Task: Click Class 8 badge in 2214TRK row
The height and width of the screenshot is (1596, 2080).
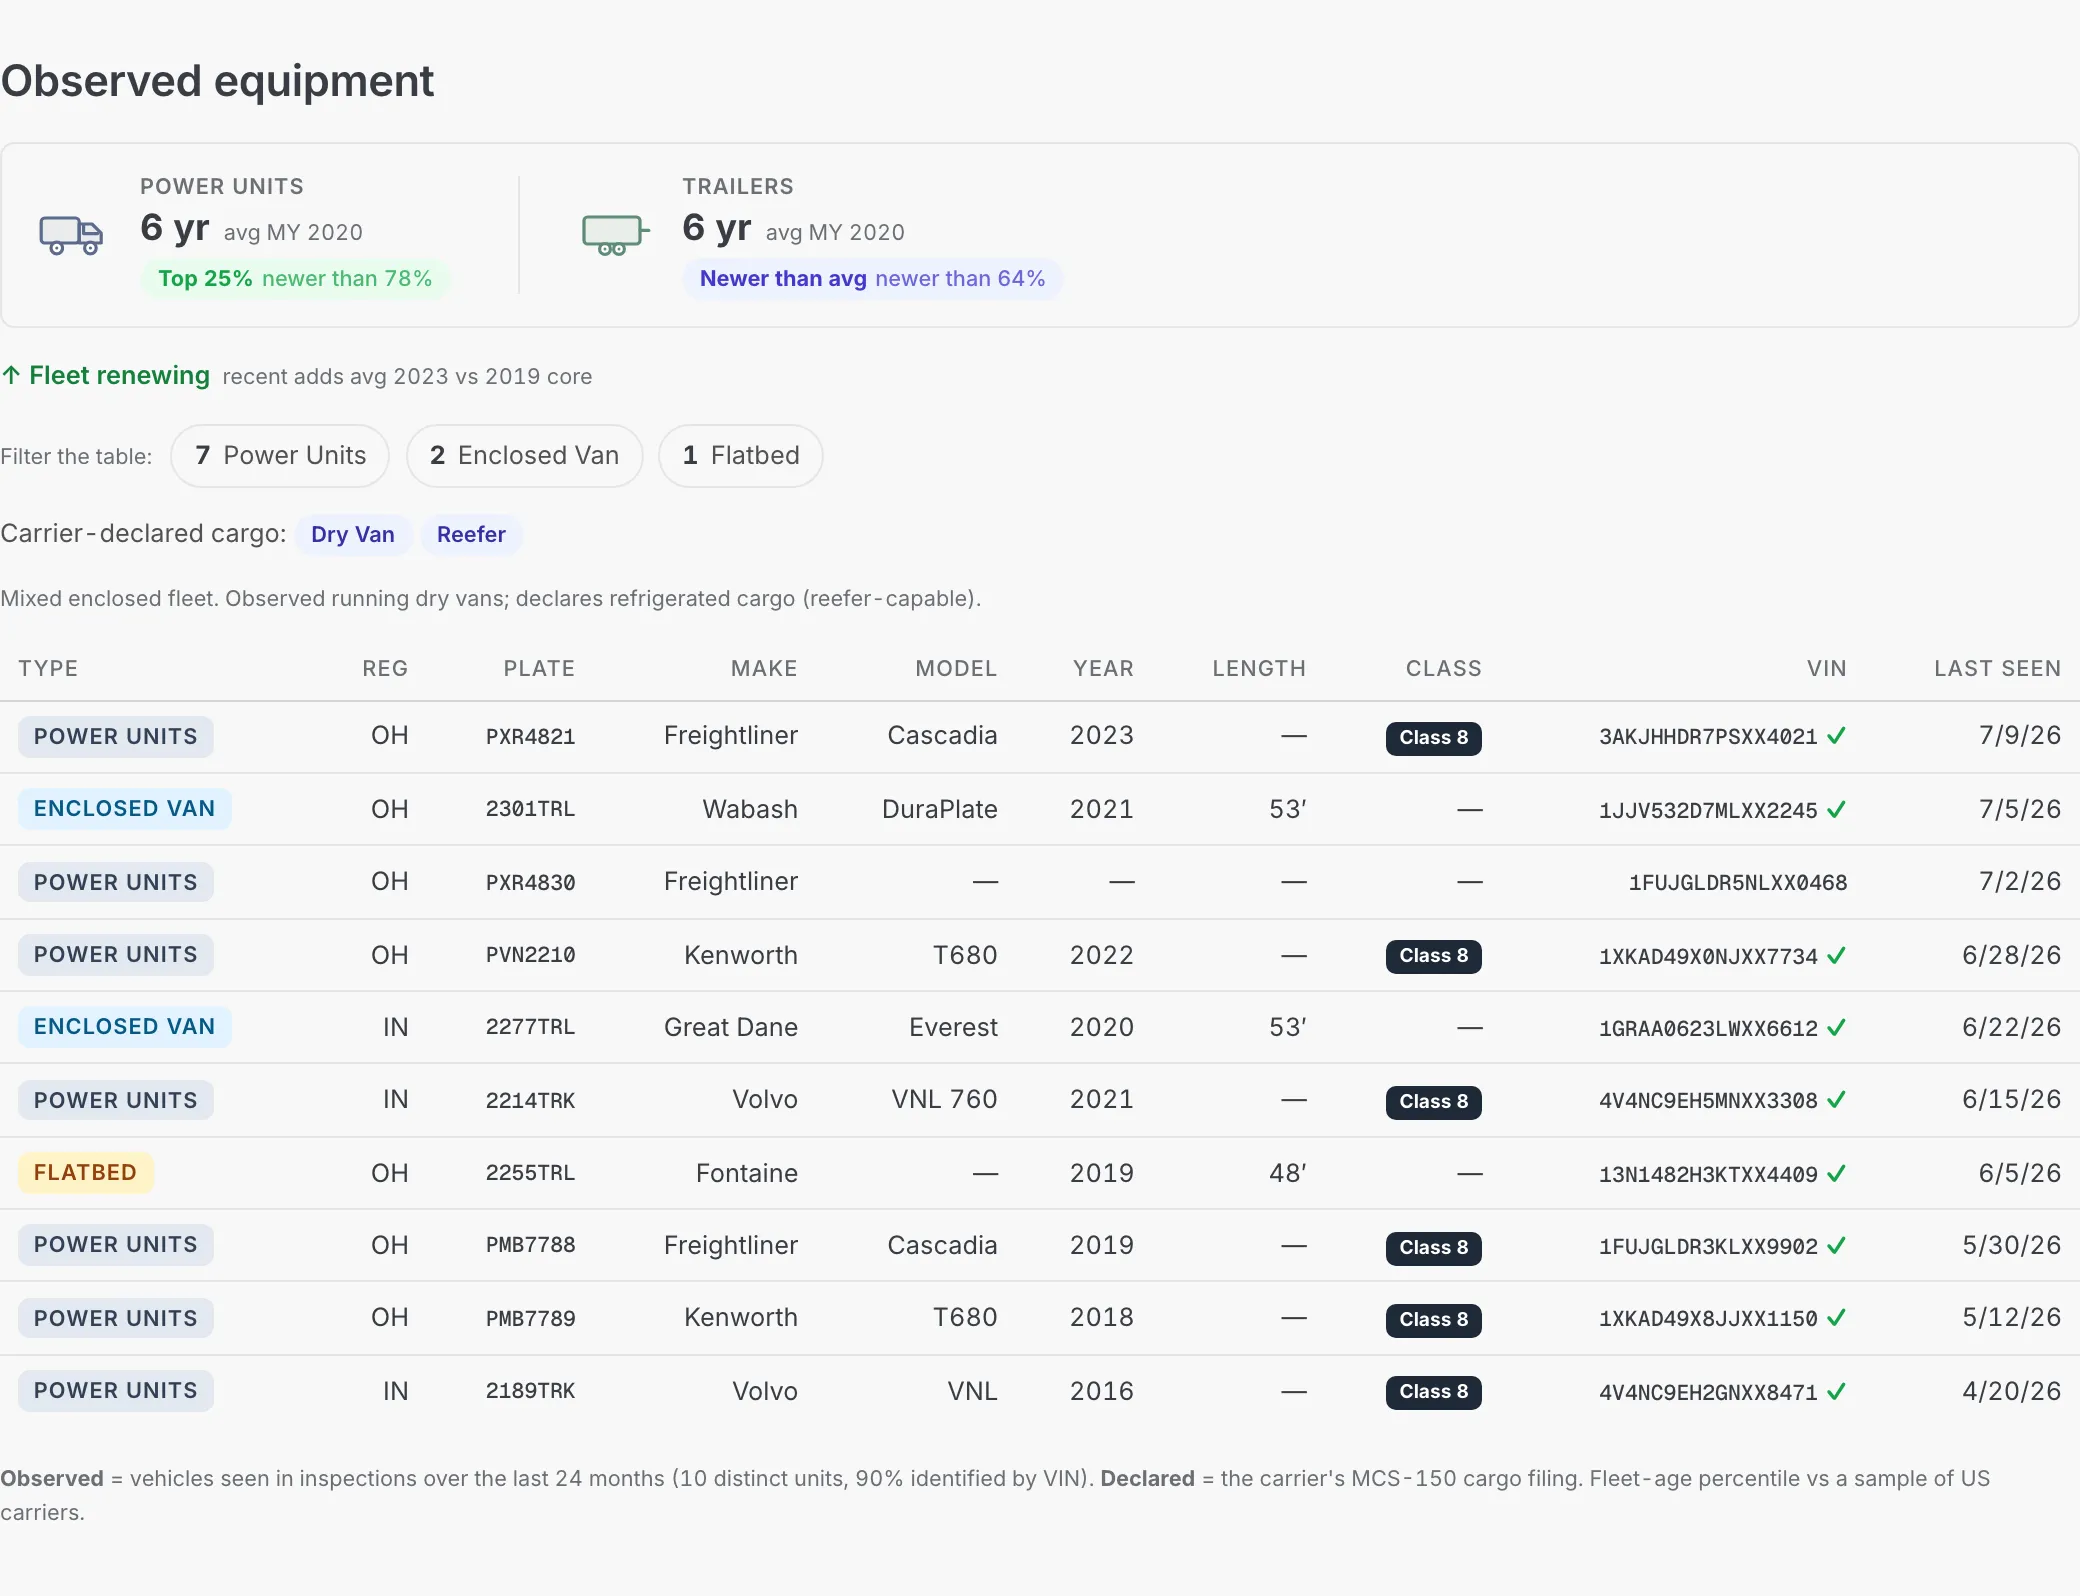Action: pos(1434,1102)
